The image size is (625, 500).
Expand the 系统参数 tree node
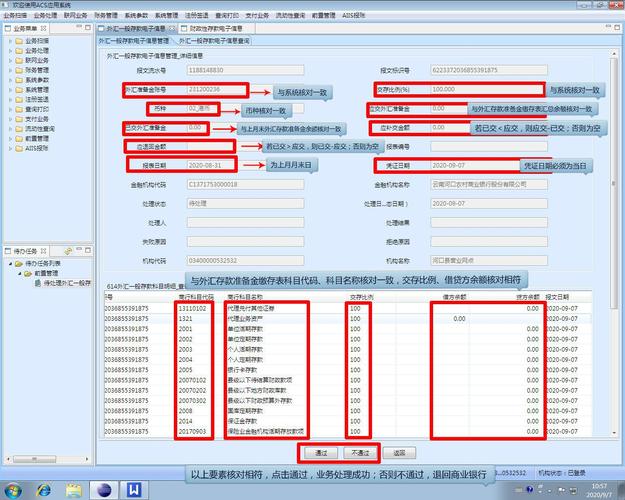pos(10,80)
